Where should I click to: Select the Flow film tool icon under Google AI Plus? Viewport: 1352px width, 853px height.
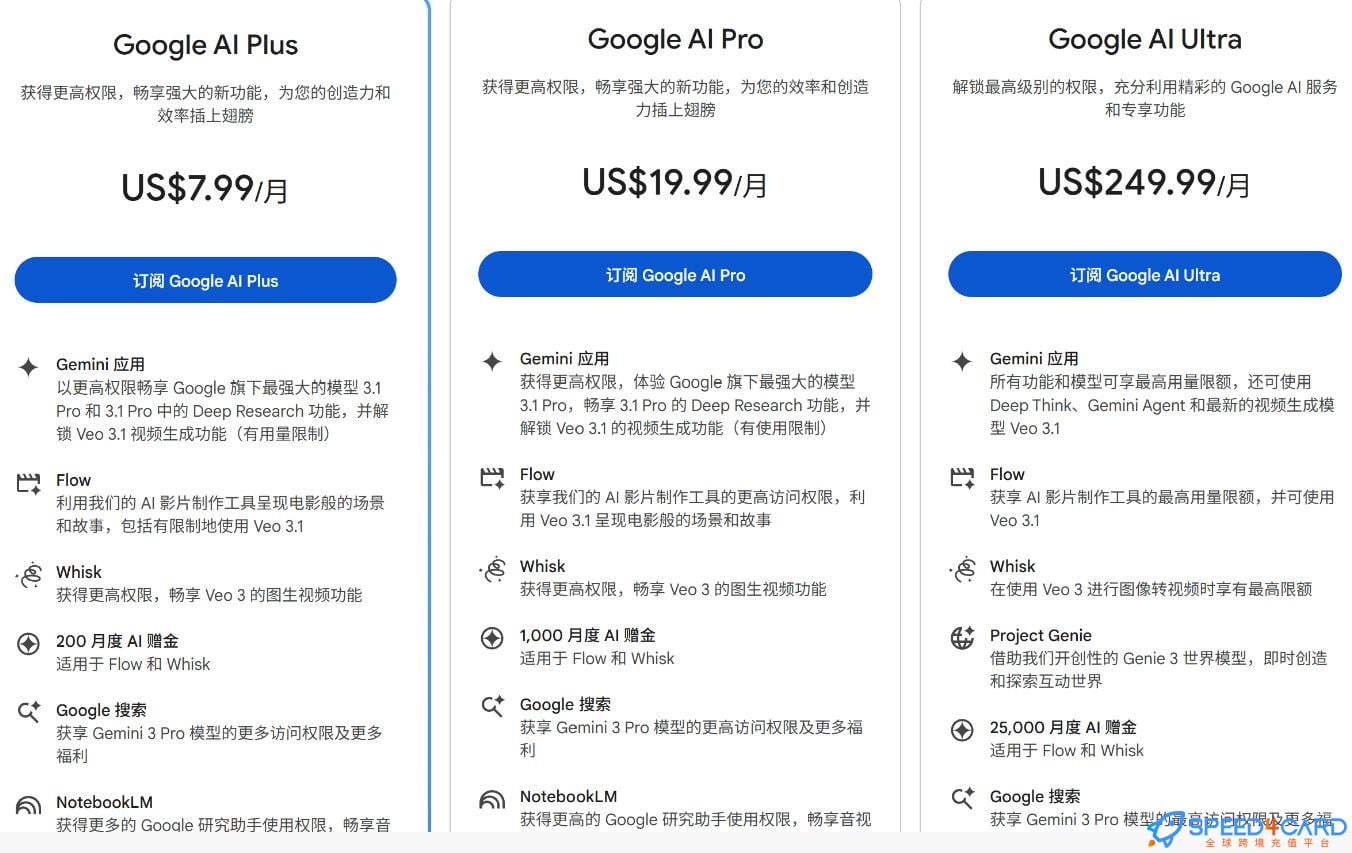coord(29,483)
